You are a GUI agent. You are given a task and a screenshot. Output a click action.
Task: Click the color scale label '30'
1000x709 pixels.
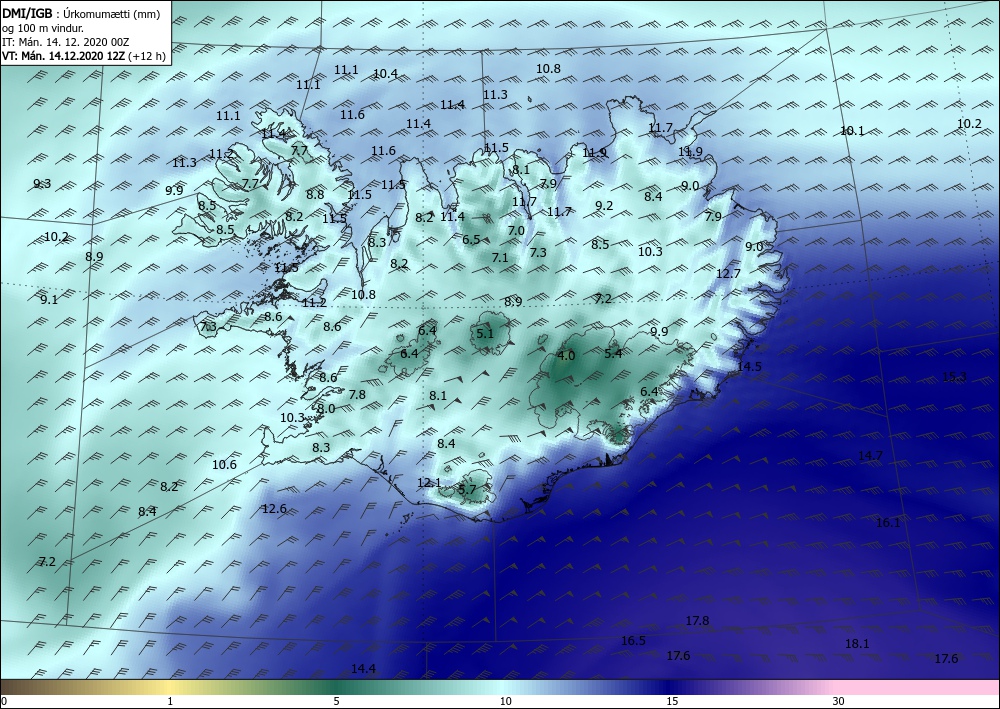[838, 702]
